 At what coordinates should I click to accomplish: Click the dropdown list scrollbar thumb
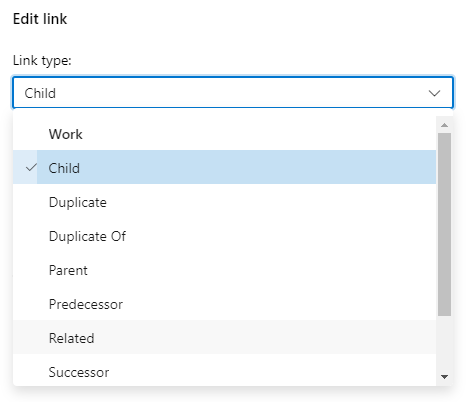point(444,224)
